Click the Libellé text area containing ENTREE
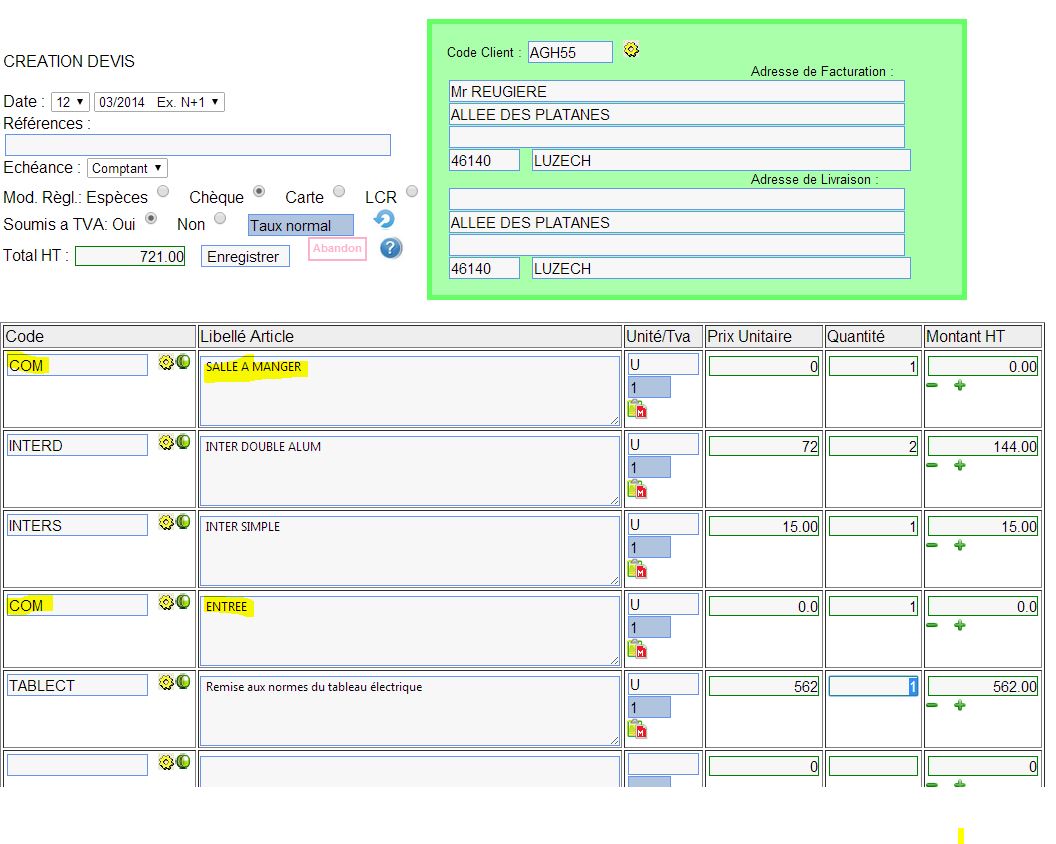The width and height of the screenshot is (1056, 844). coord(409,630)
